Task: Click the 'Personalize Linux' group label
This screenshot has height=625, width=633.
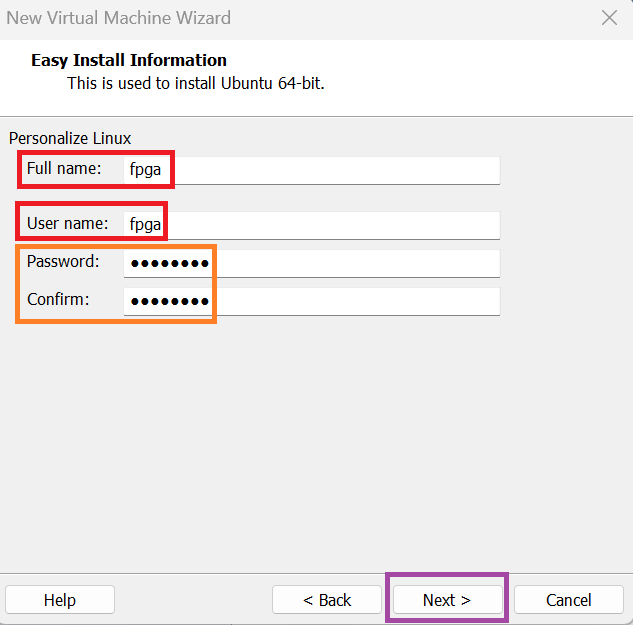Action: 70,138
